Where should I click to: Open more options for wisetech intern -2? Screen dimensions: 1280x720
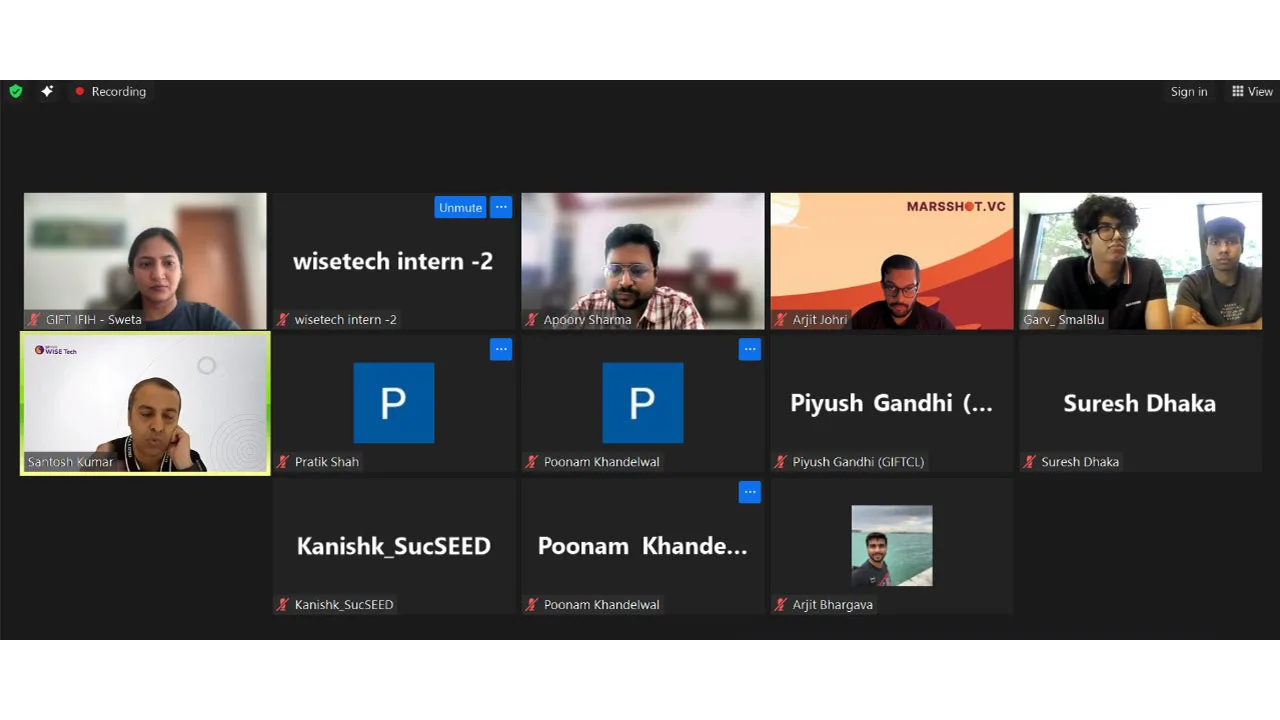(501, 207)
